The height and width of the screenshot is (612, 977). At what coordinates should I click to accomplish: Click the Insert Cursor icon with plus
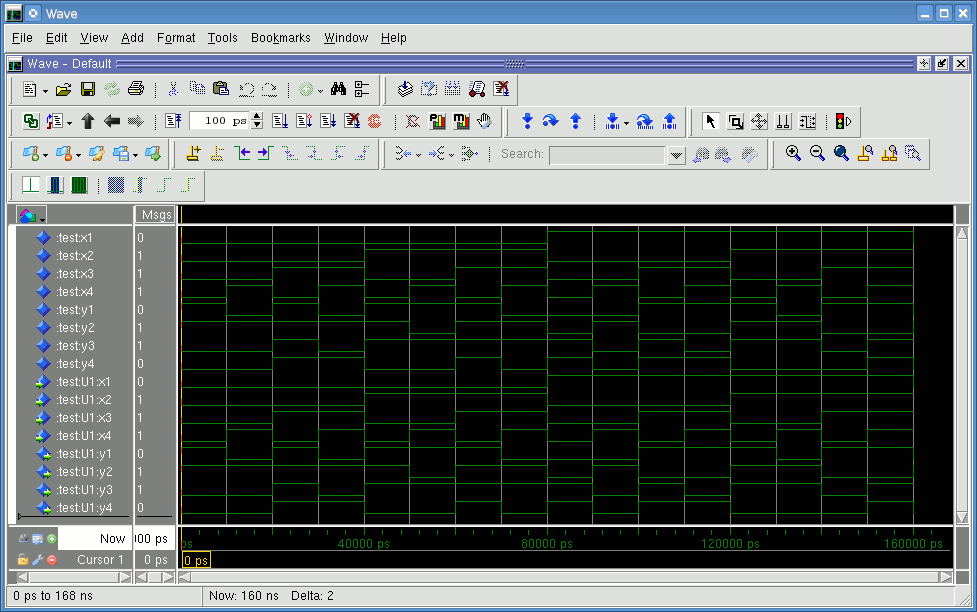[194, 153]
